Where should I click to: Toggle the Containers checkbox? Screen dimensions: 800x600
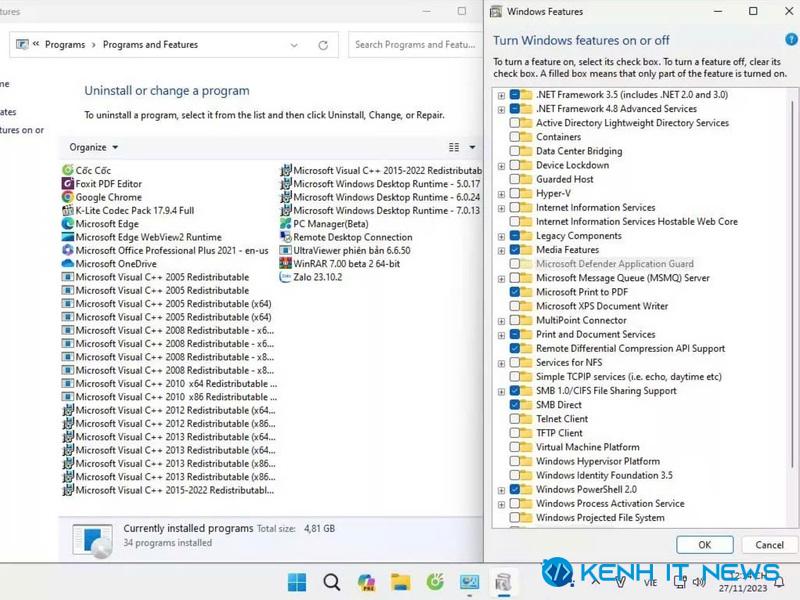[515, 137]
